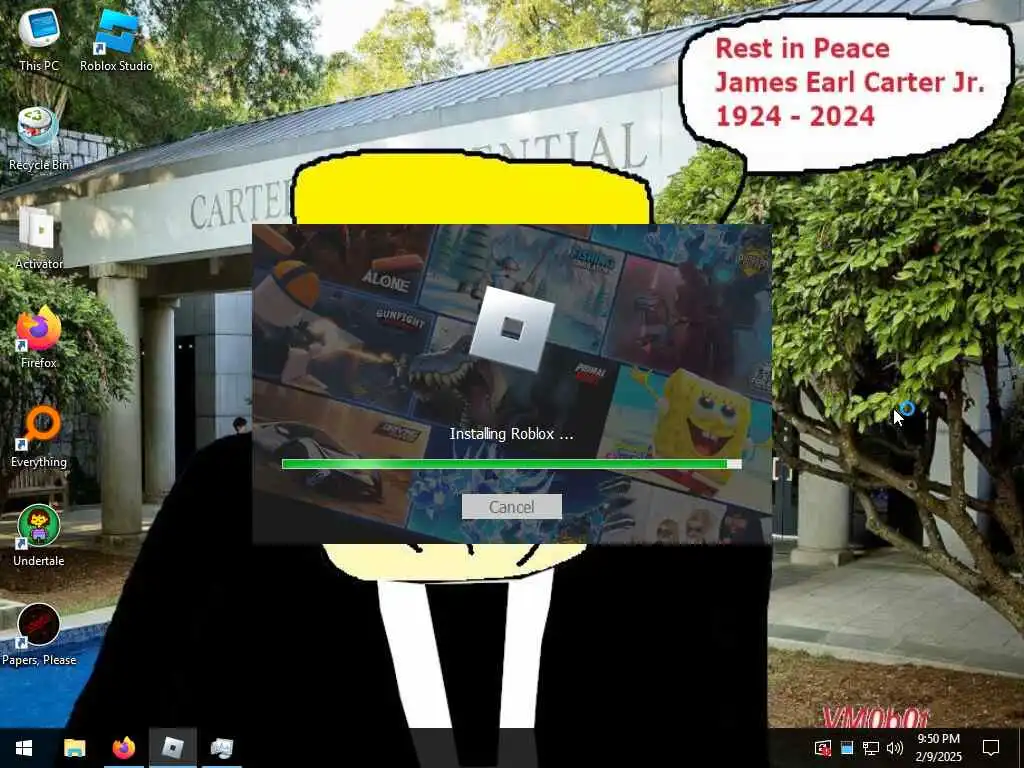Open the This PC desktop icon
The height and width of the screenshot is (768, 1024).
pos(39,38)
